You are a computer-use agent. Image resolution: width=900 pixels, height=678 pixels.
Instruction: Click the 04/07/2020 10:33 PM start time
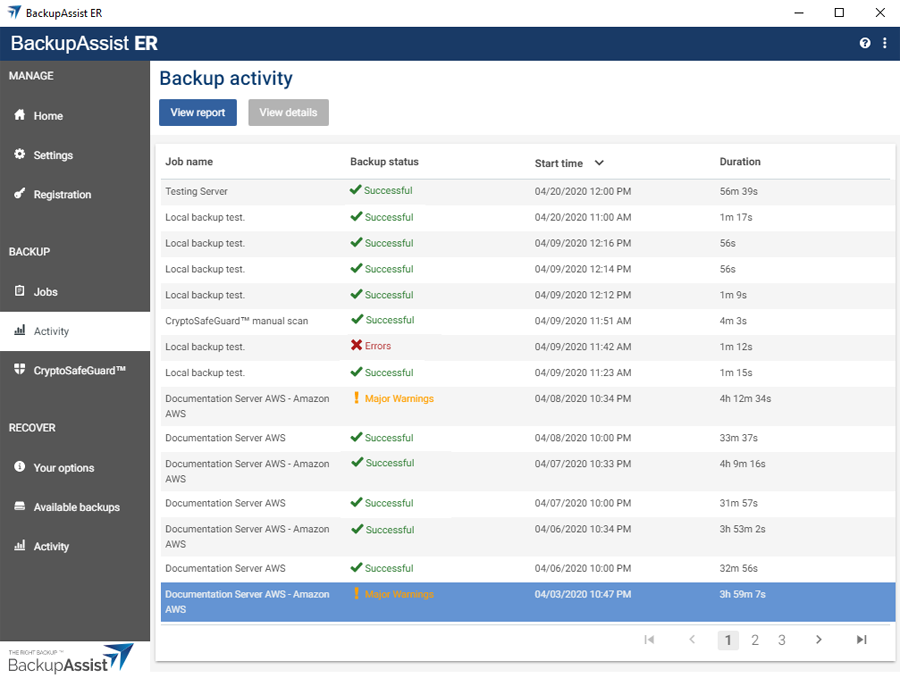coord(583,464)
